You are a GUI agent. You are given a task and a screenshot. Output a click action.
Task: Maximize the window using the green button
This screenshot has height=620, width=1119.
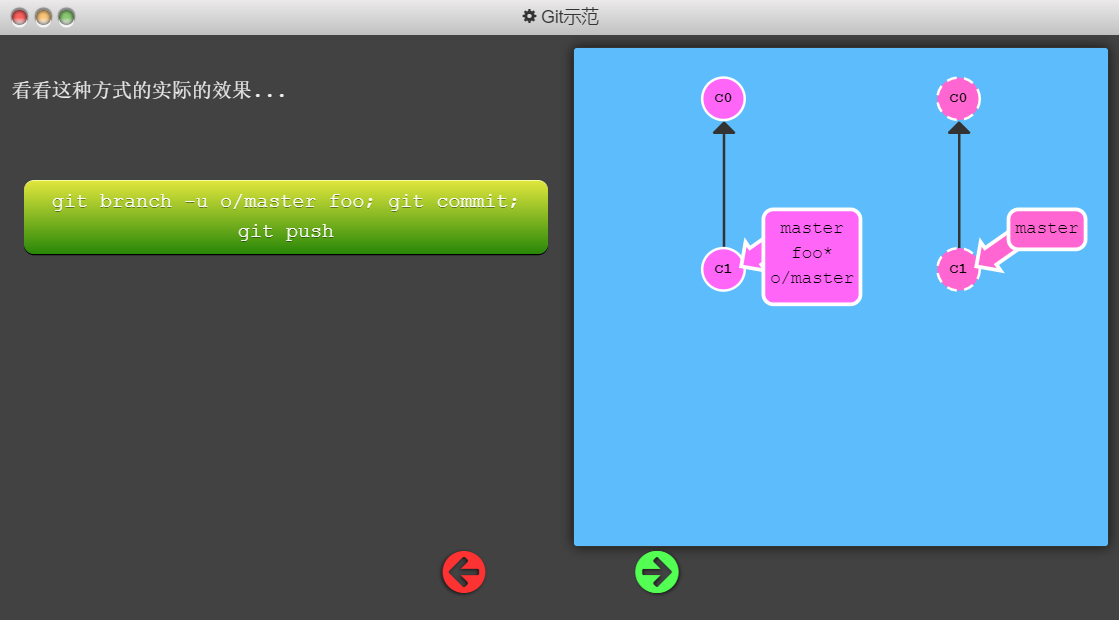66,17
